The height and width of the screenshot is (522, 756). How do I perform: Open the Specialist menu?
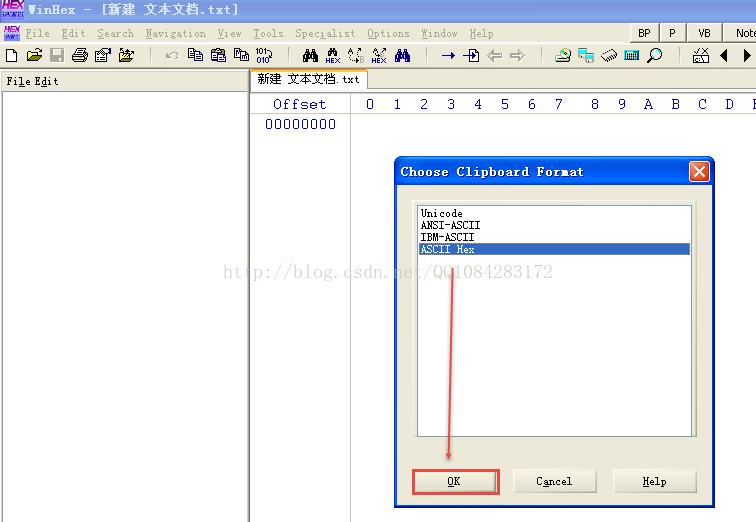[325, 33]
